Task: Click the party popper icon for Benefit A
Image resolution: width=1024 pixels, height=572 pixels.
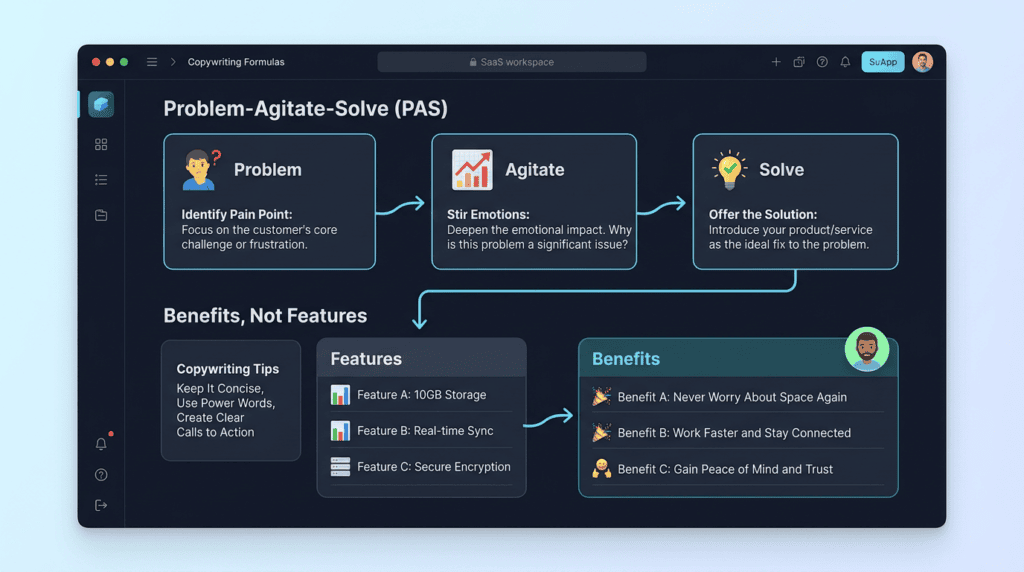Action: click(x=601, y=396)
